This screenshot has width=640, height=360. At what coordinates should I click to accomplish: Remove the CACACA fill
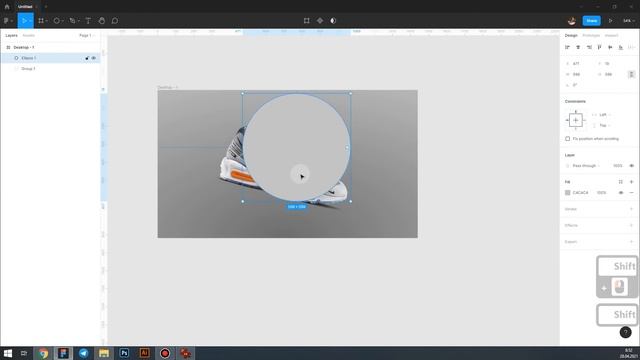[x=631, y=193]
